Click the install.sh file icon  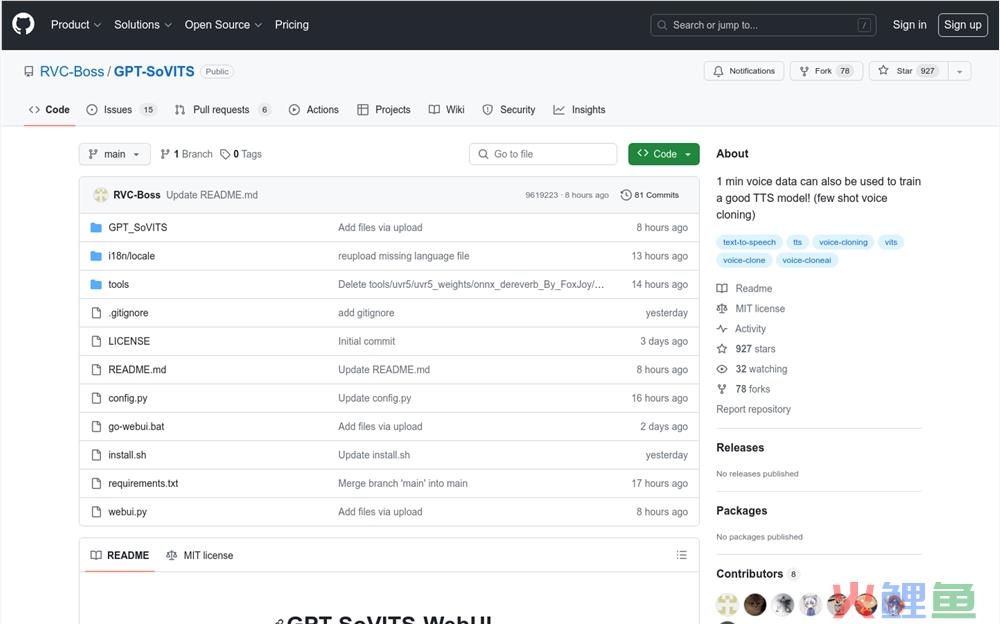point(96,455)
